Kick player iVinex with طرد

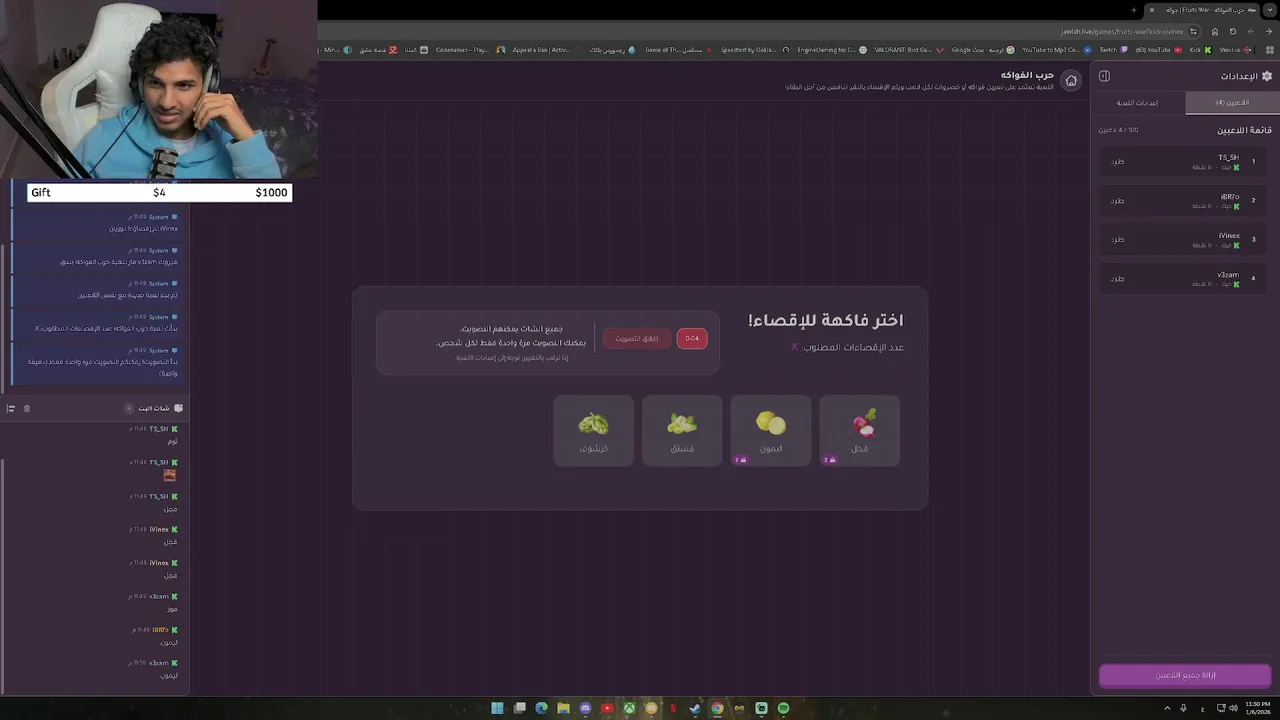(x=1117, y=239)
